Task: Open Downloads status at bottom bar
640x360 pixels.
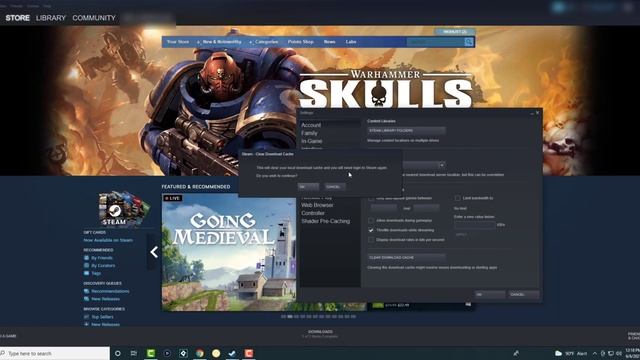Action: tap(320, 334)
